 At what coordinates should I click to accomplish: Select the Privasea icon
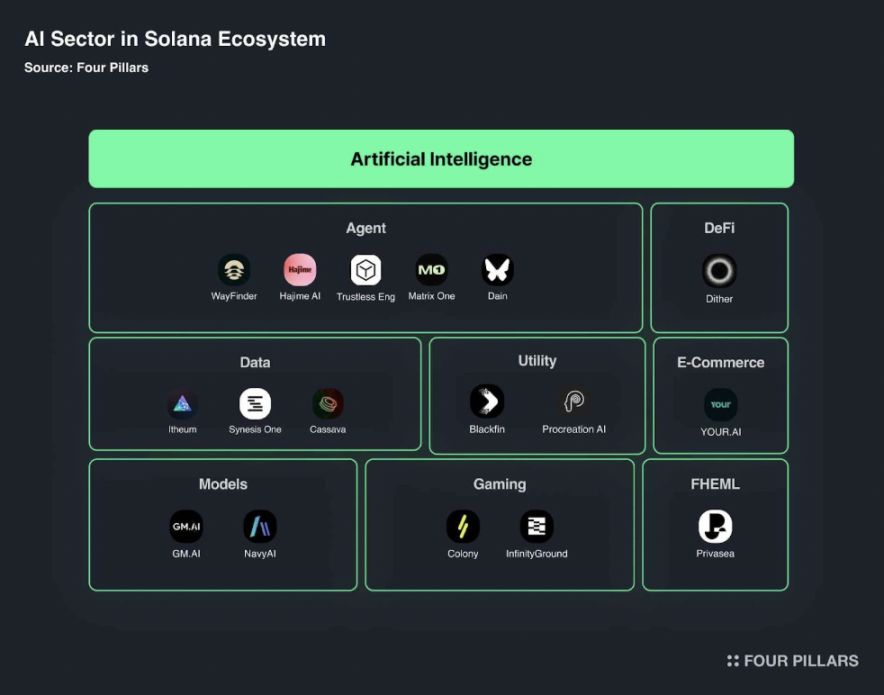click(x=715, y=526)
